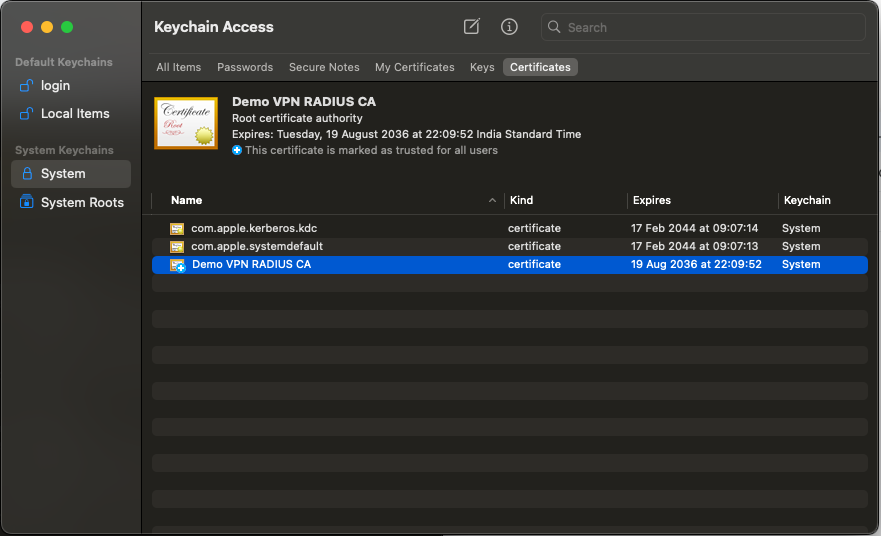The image size is (881, 536).
Task: Click the large root certificate thumbnail
Action: click(186, 123)
